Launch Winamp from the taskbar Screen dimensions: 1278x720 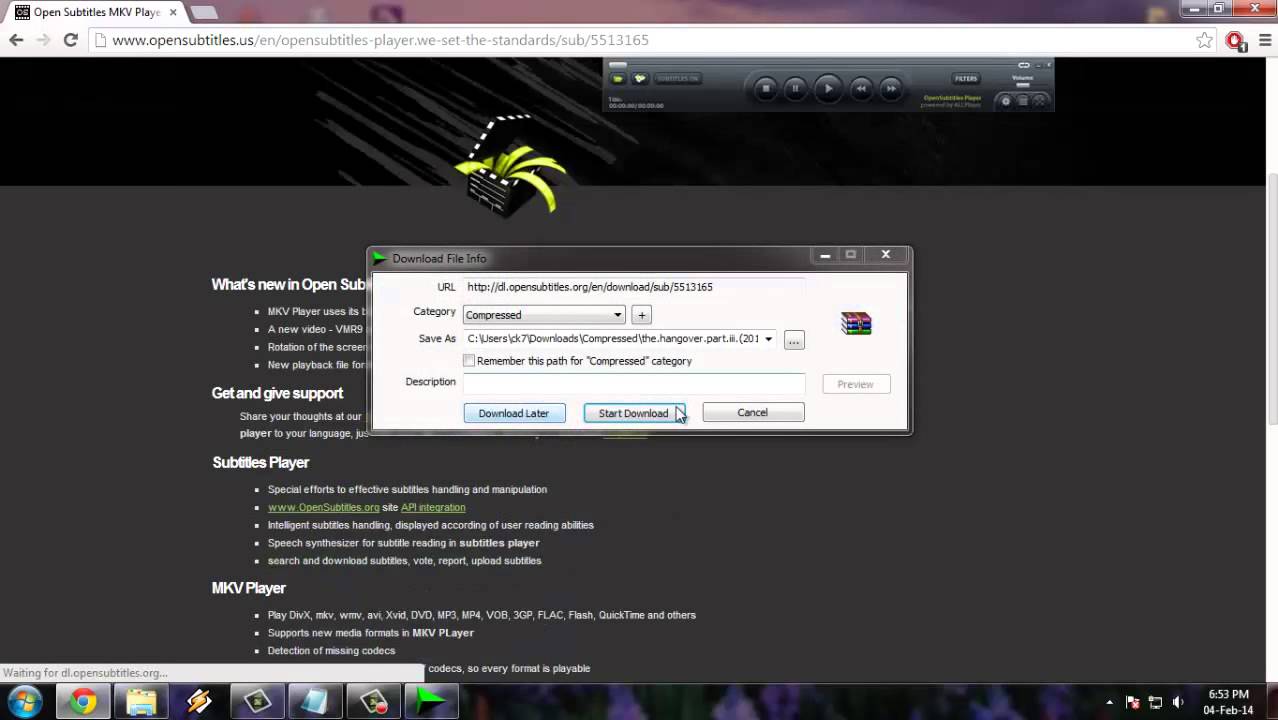coord(199,702)
